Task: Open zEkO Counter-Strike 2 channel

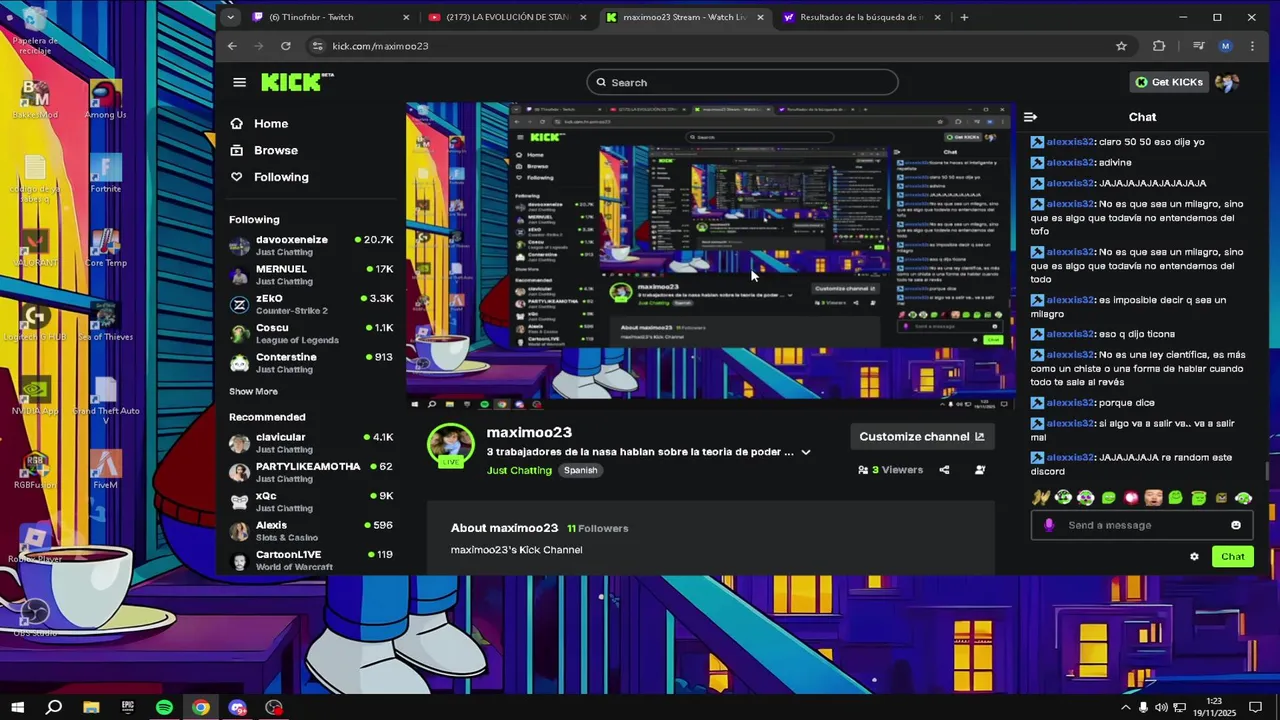Action: [x=311, y=304]
